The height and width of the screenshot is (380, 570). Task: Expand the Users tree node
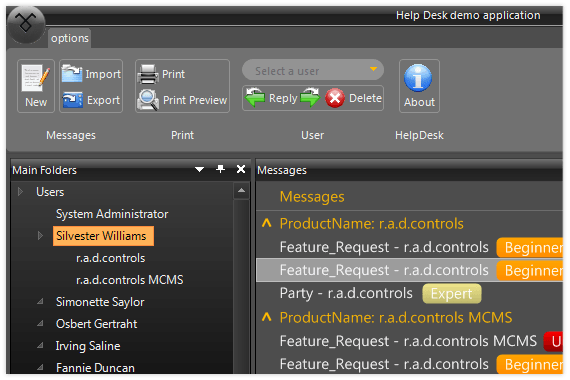[20, 192]
